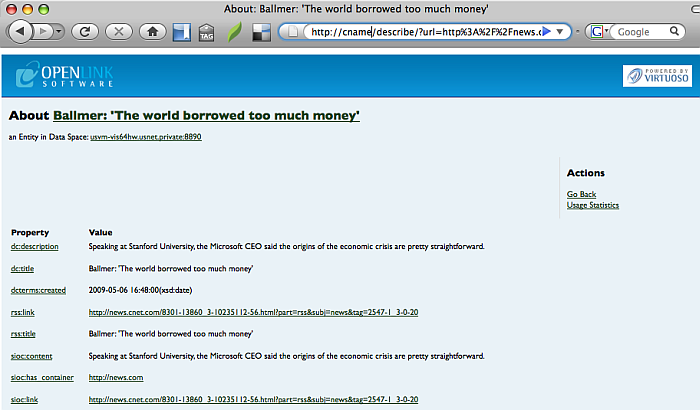Screen dimensions: 700x410
Task: Close the window with the red button
Action: point(12,9)
